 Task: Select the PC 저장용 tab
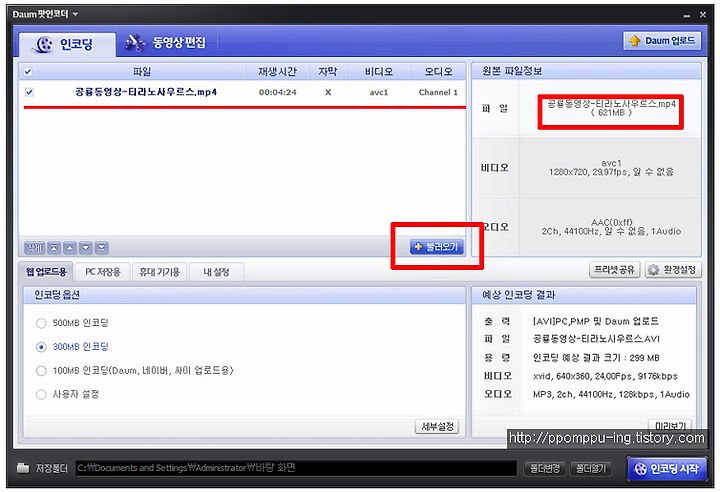(x=102, y=272)
